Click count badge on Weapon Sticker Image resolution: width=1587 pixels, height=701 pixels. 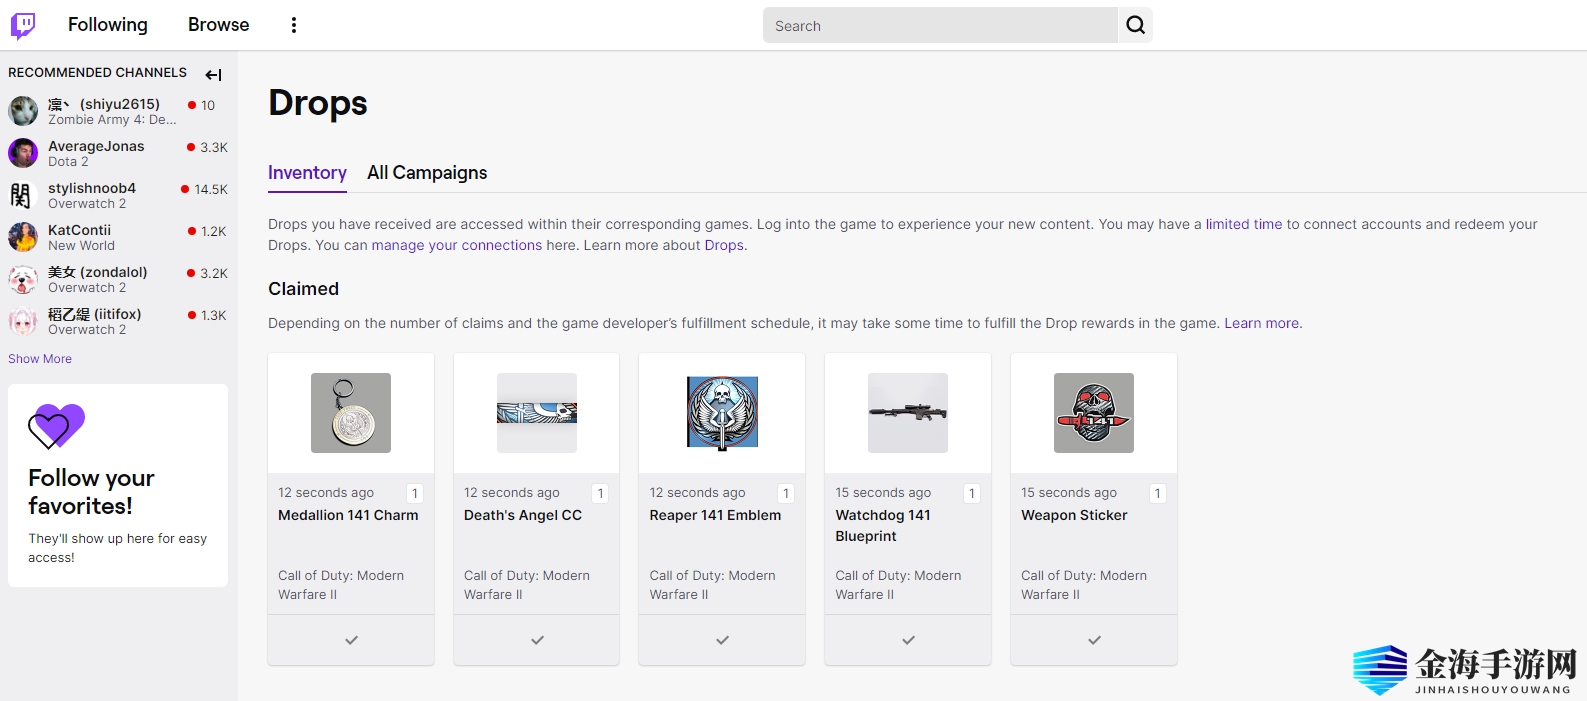(1158, 493)
